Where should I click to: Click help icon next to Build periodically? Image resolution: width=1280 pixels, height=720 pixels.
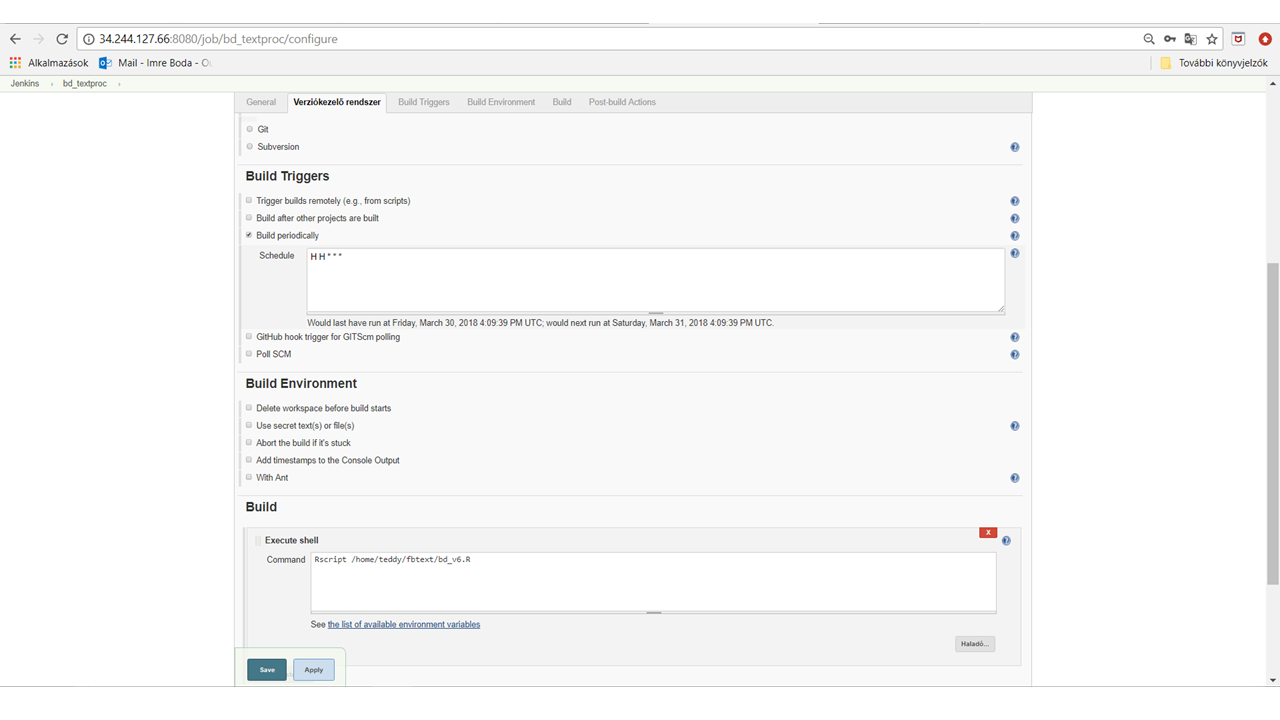pyautogui.click(x=1014, y=236)
